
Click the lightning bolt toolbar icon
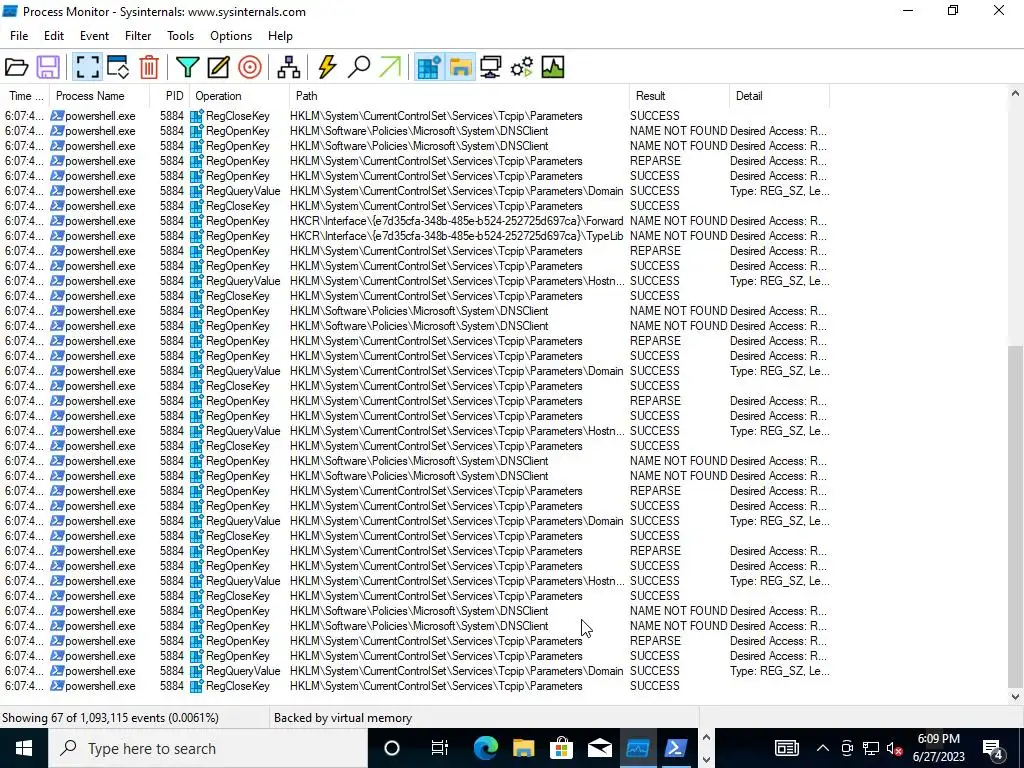(x=327, y=67)
